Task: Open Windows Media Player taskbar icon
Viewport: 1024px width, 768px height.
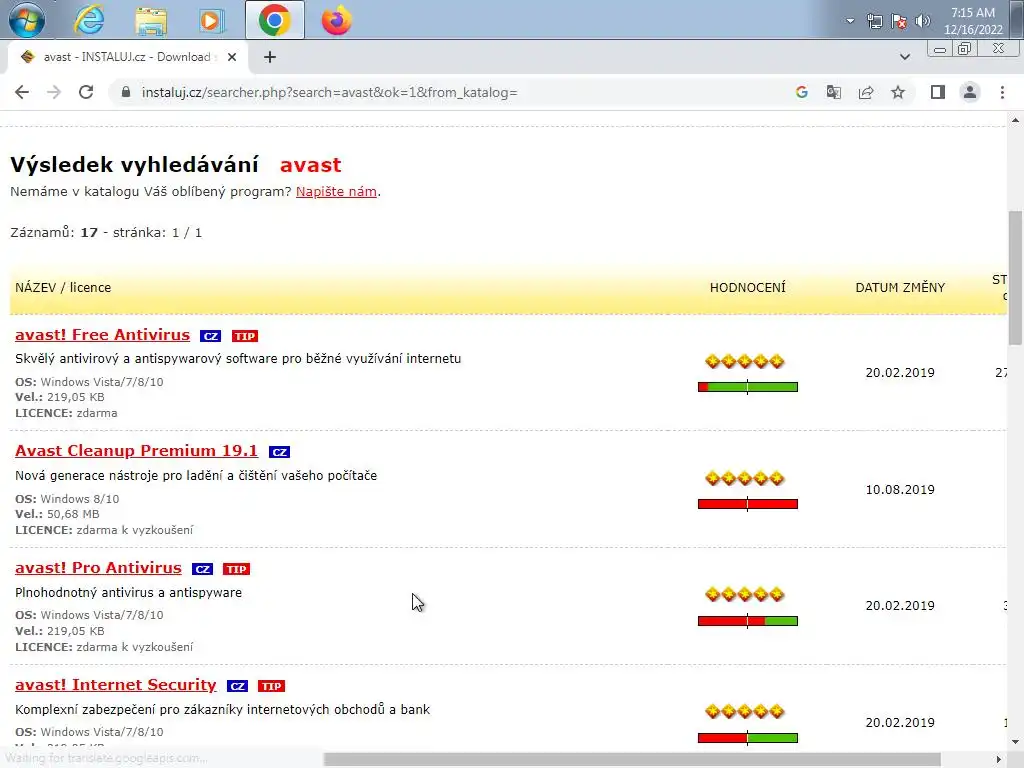Action: (x=211, y=20)
